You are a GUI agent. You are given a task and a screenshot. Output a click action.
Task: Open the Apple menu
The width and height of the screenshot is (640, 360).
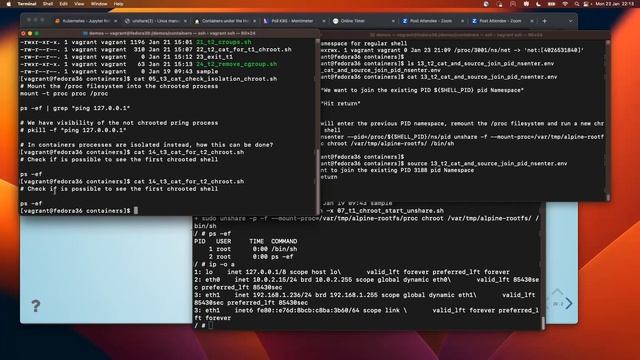(x=9, y=4)
